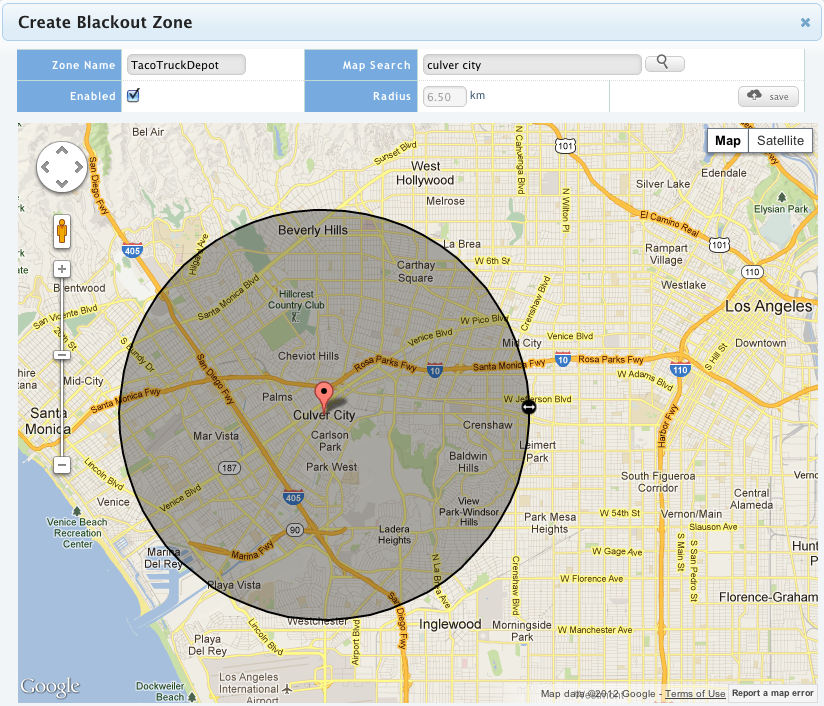Click the save cloud button
Image resolution: width=824 pixels, height=706 pixels.
click(768, 96)
